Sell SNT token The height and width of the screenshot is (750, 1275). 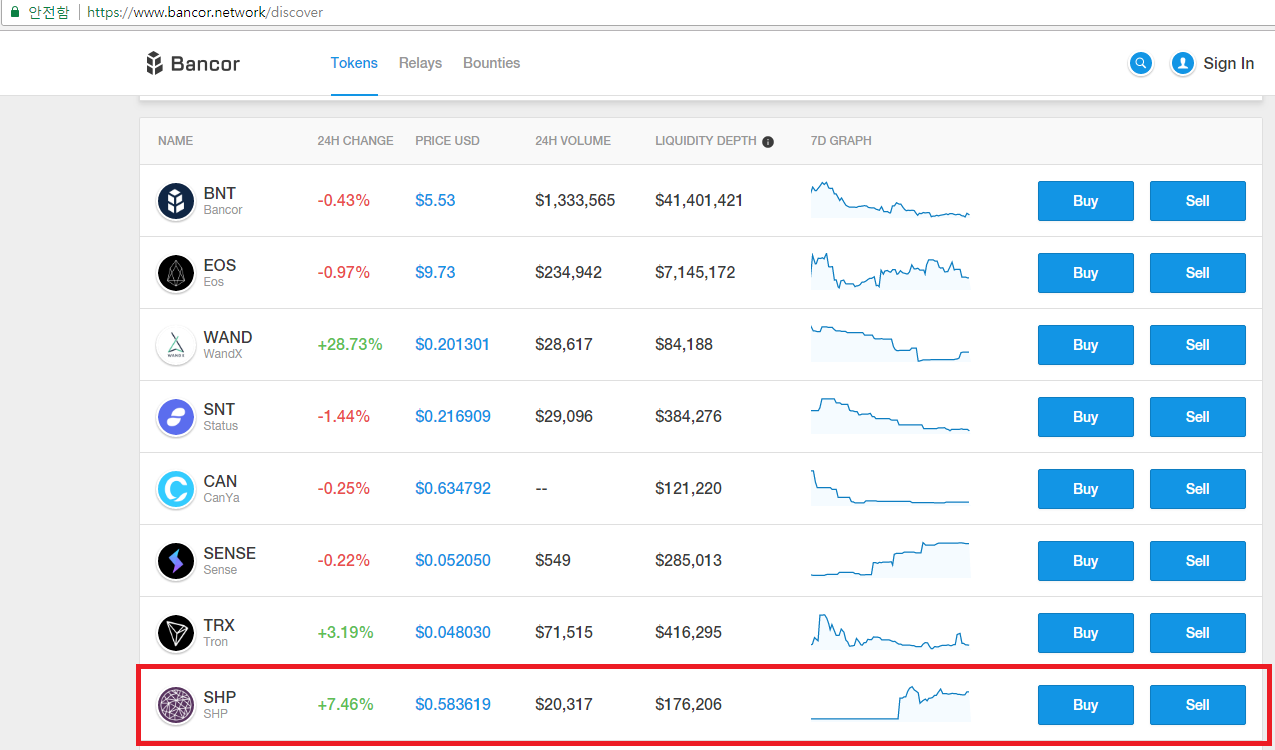point(1198,417)
